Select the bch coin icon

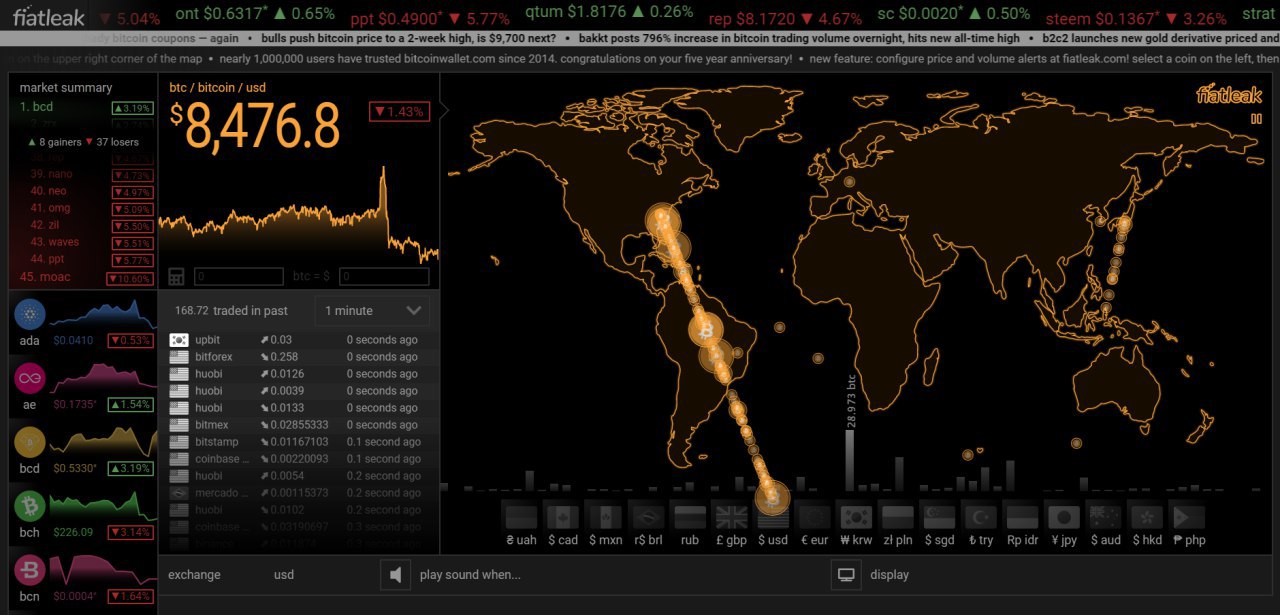click(29, 506)
